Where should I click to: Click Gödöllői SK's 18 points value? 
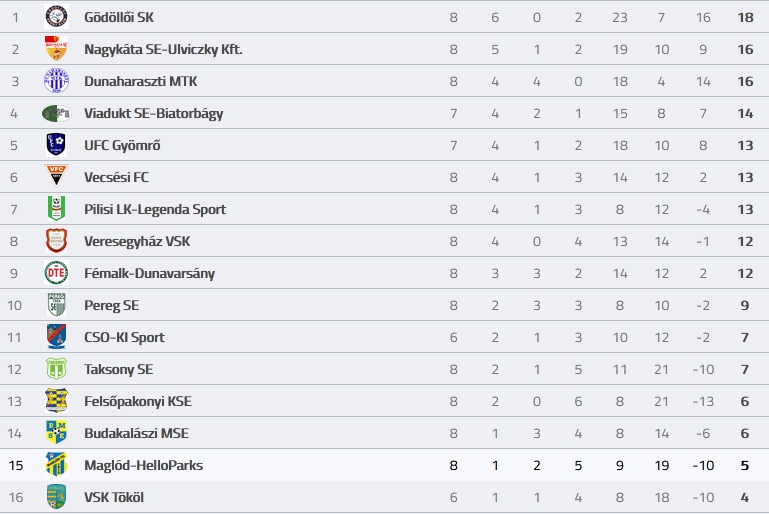pos(745,18)
